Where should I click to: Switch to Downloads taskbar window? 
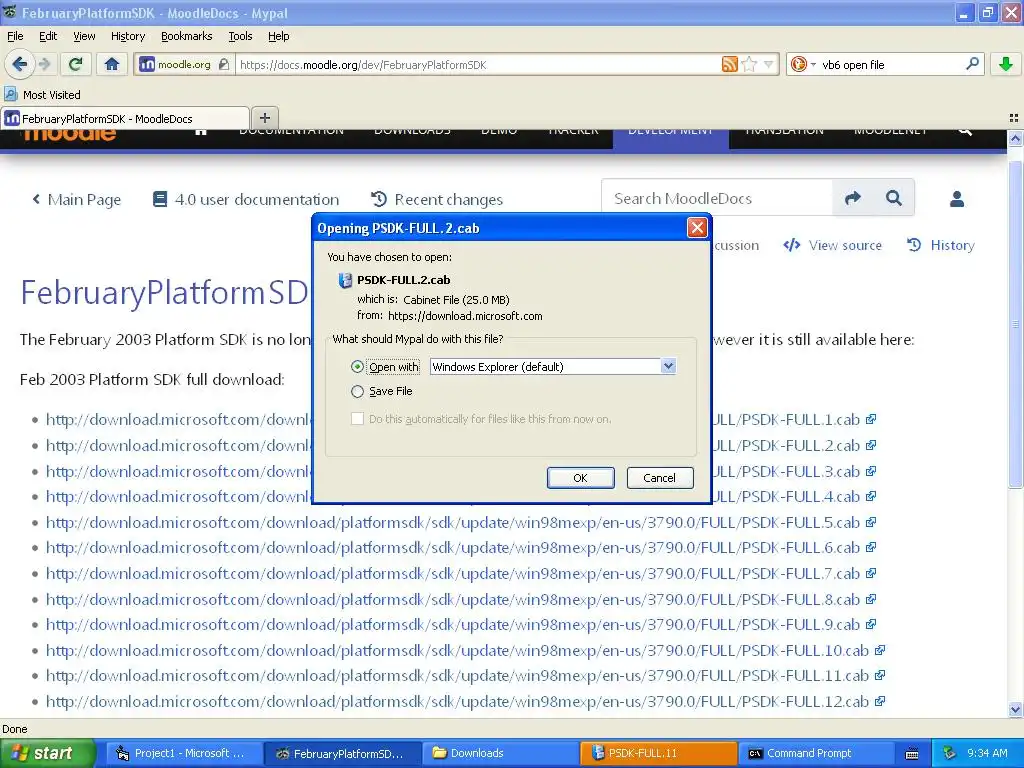tap(500, 753)
